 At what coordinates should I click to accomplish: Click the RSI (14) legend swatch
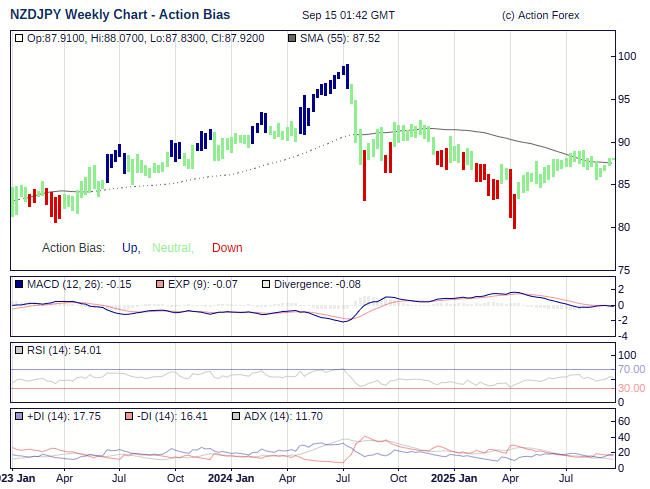coord(19,350)
